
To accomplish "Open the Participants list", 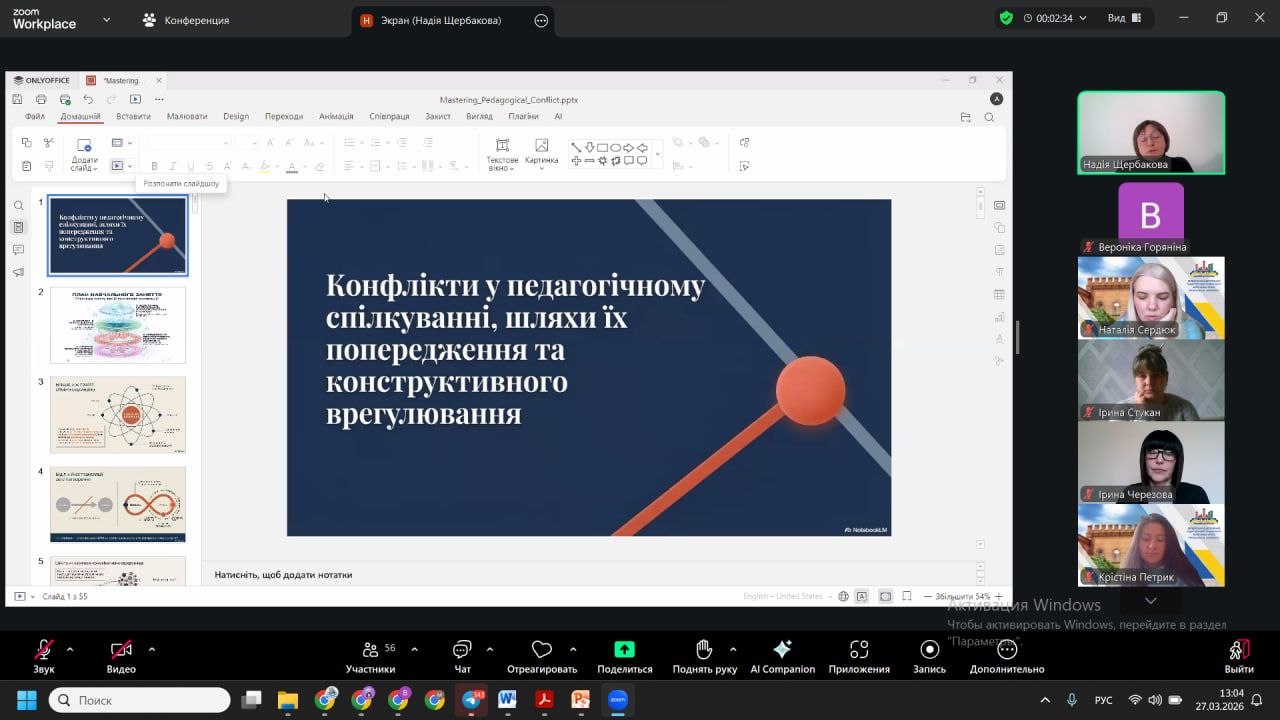I will (371, 656).
